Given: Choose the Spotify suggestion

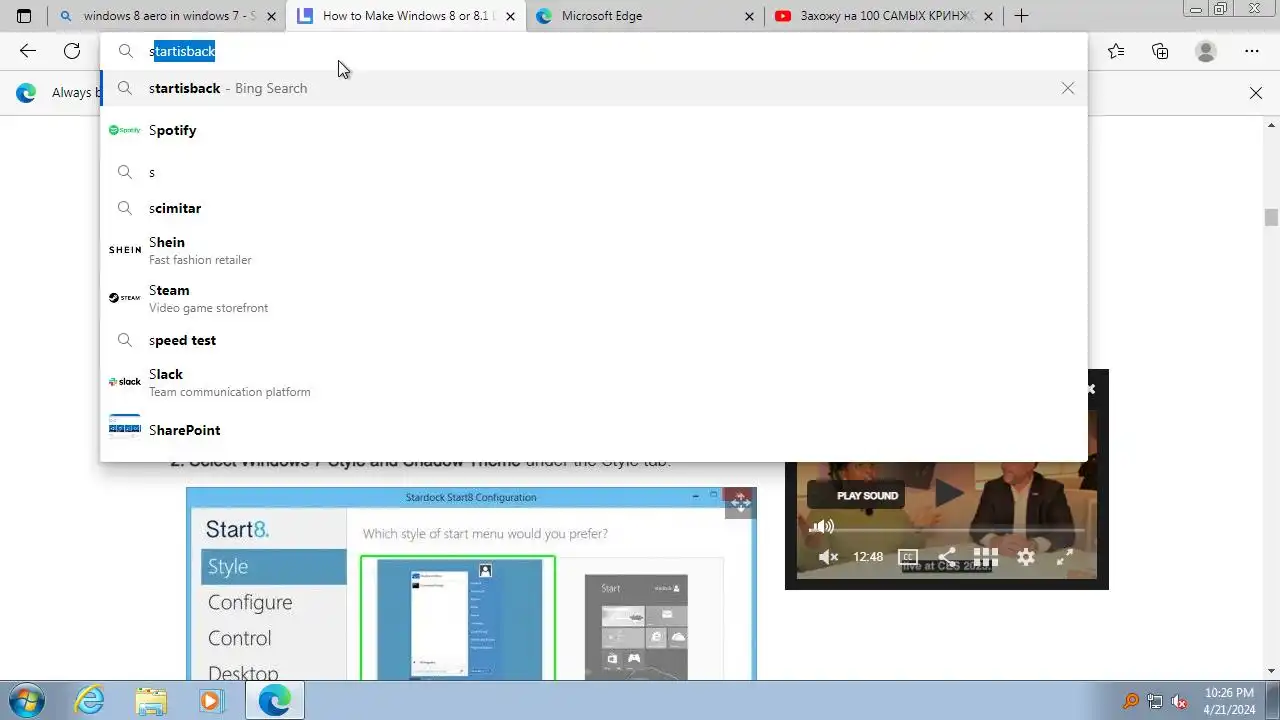Looking at the screenshot, I should pyautogui.click(x=593, y=130).
